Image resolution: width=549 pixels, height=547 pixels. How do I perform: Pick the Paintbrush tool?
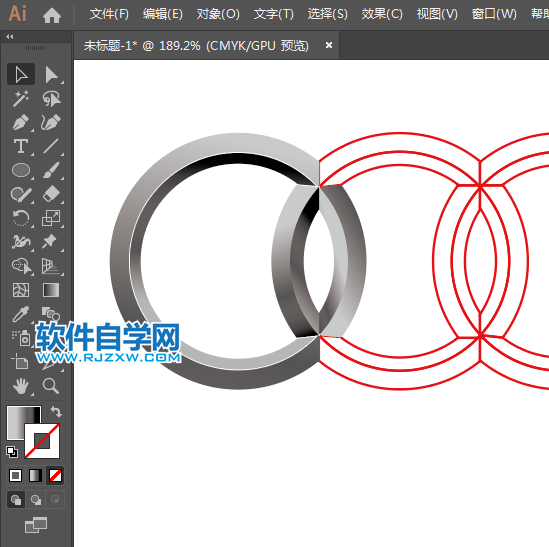point(51,170)
